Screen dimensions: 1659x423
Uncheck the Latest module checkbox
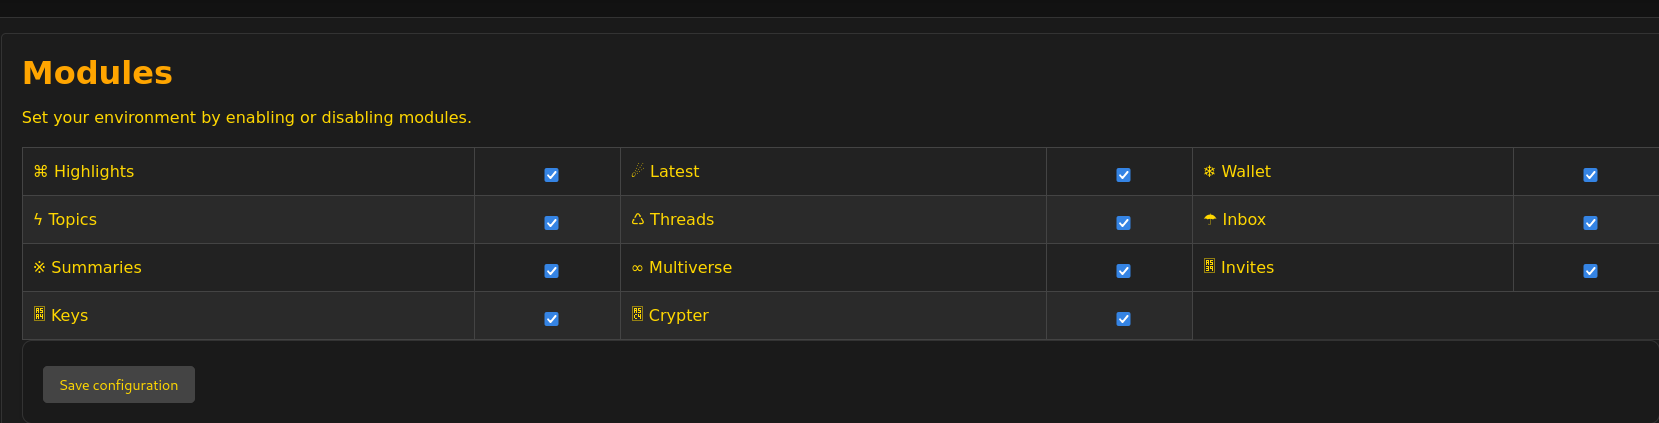click(x=1123, y=175)
